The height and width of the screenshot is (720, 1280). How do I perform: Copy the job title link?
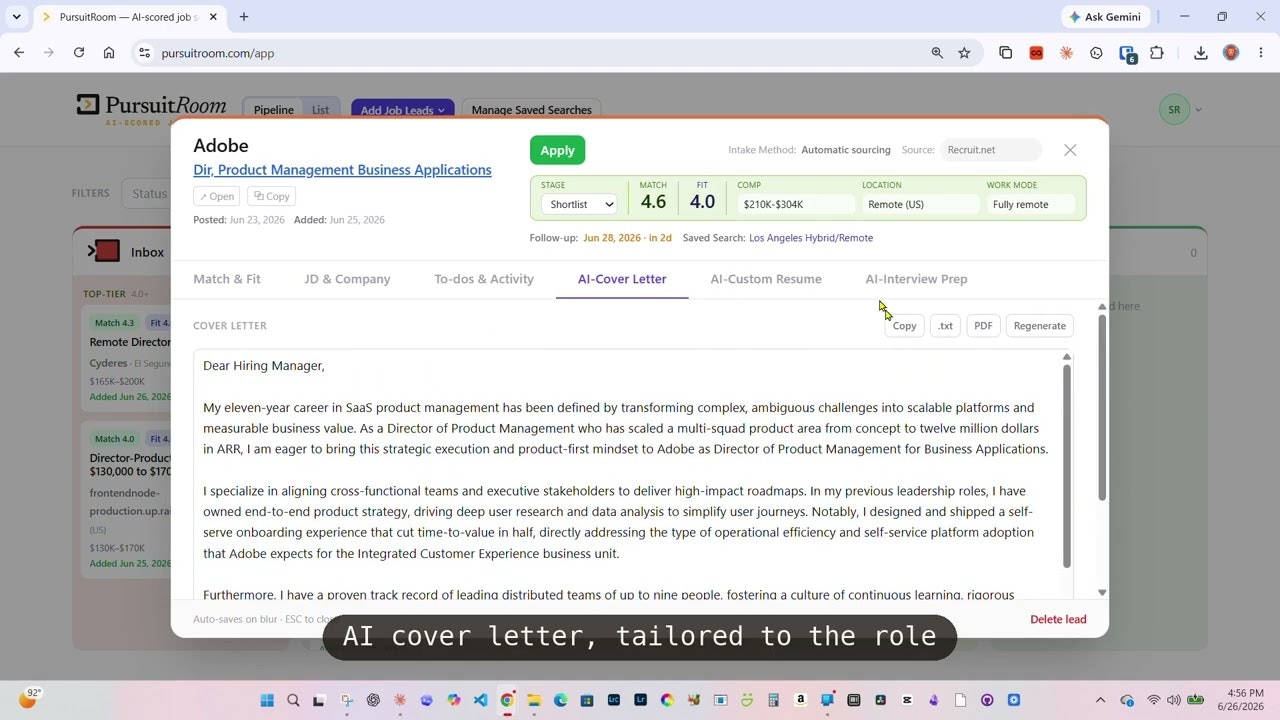[272, 196]
